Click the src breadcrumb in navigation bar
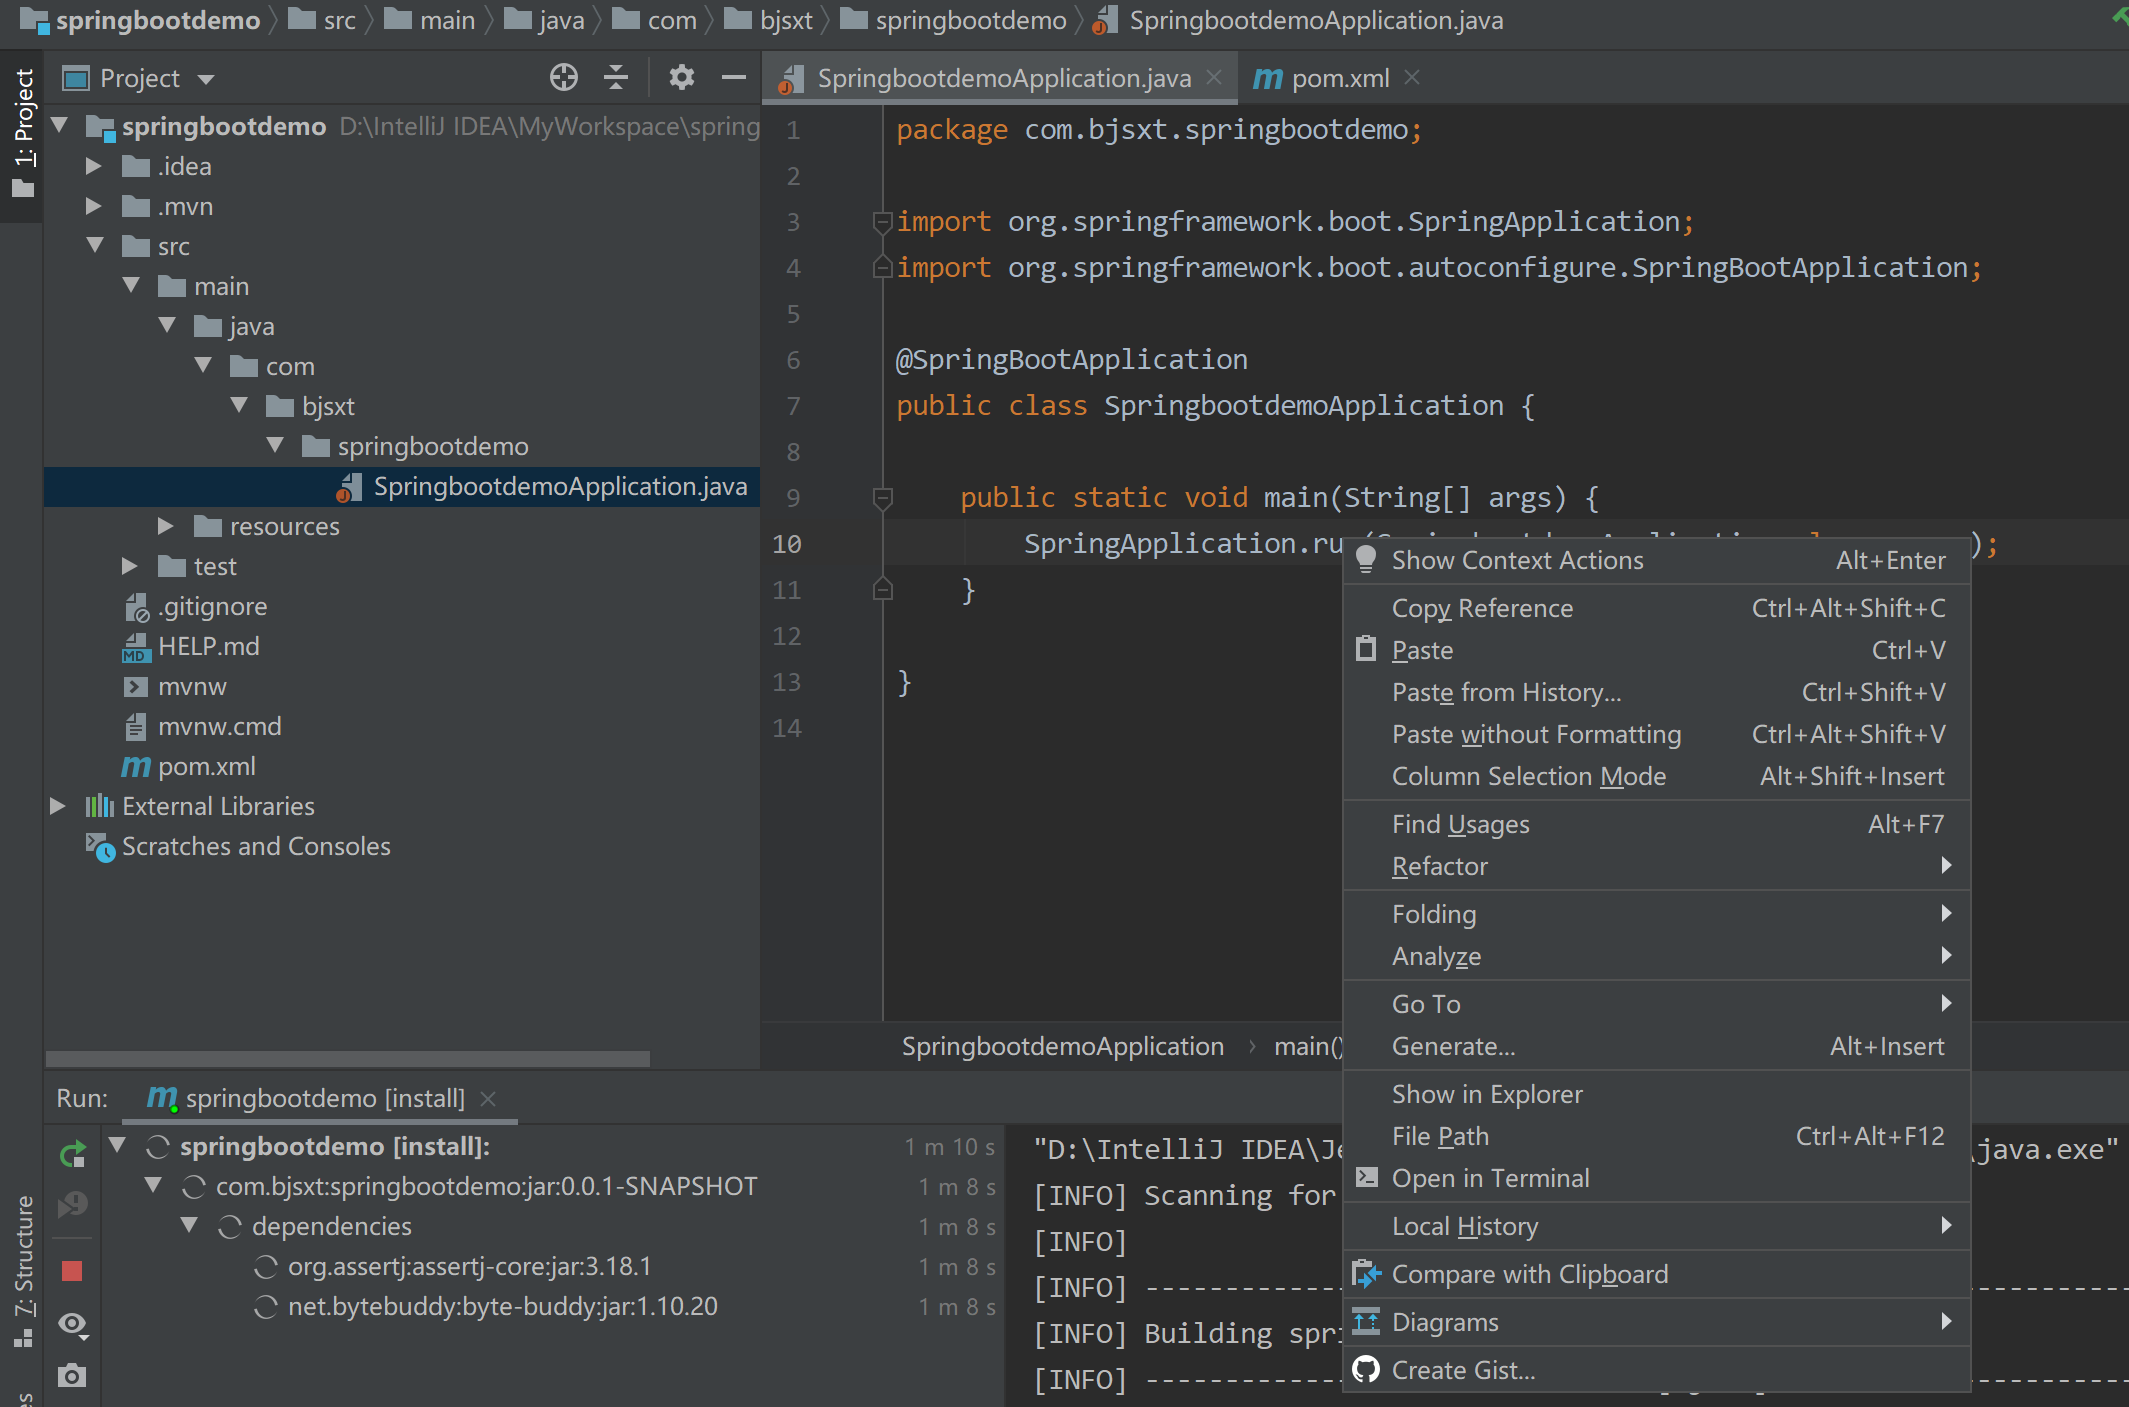The width and height of the screenshot is (2129, 1407). tap(323, 20)
